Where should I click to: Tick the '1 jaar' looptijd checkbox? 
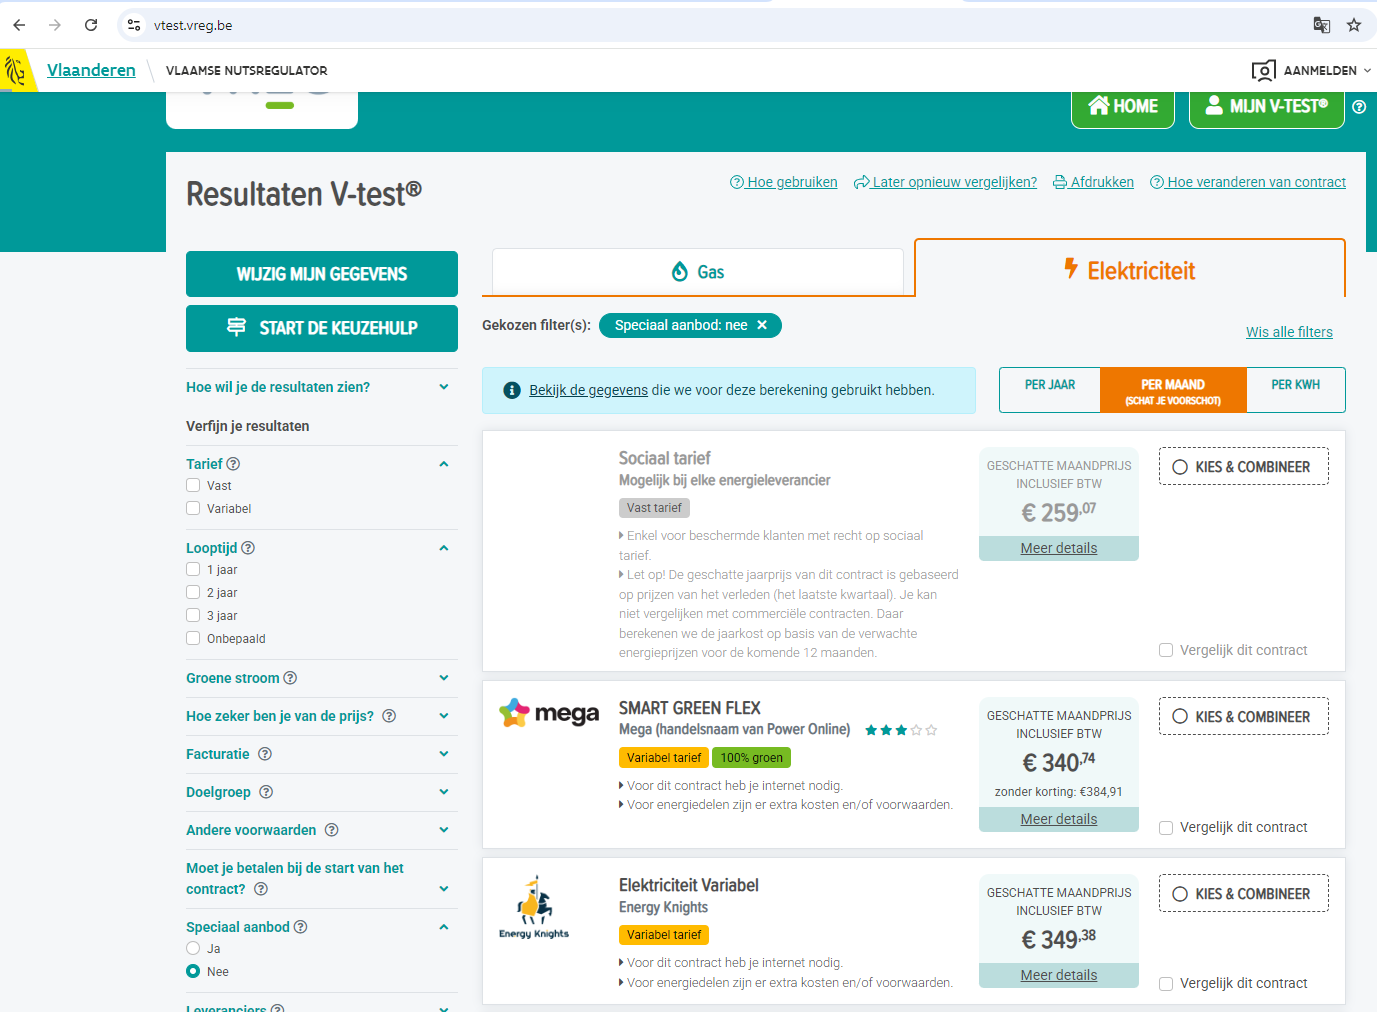tap(193, 569)
